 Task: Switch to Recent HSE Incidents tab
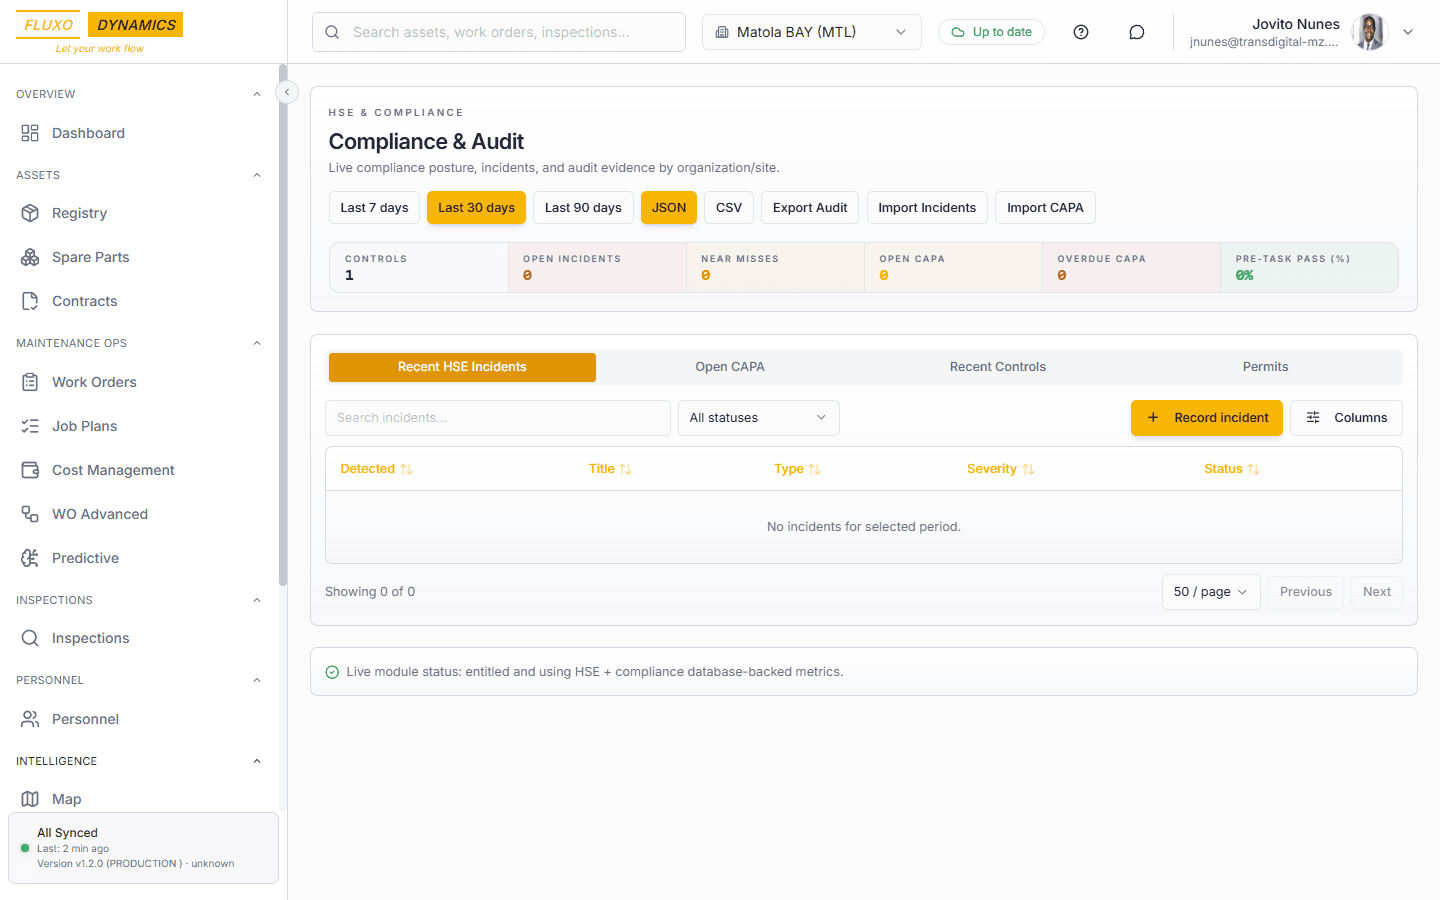click(462, 367)
